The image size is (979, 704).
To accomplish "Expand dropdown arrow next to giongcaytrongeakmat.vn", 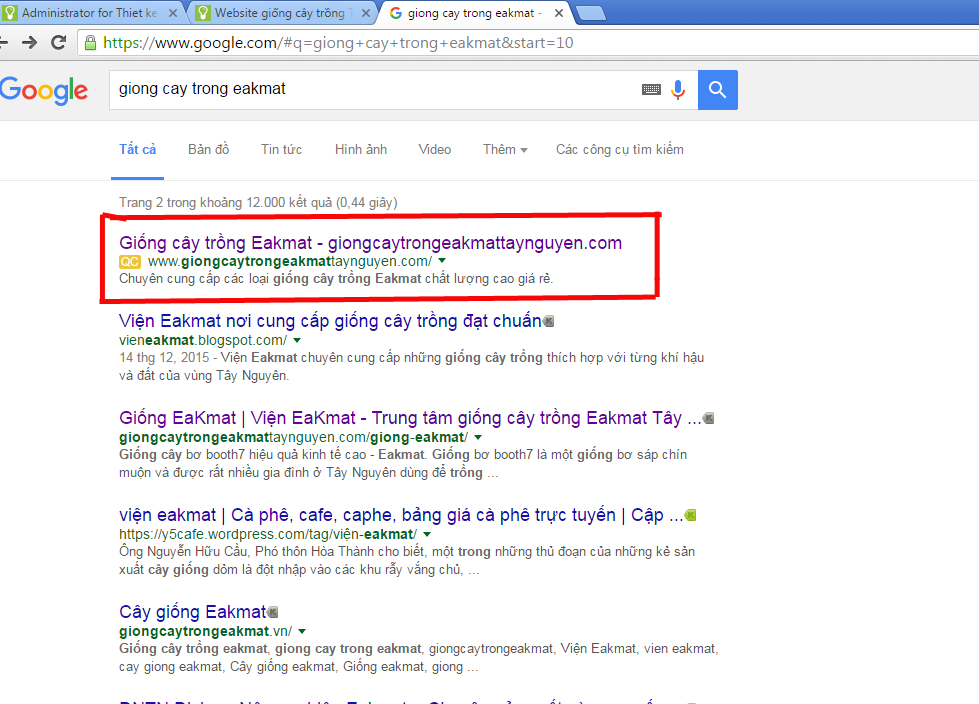I will pyautogui.click(x=302, y=632).
